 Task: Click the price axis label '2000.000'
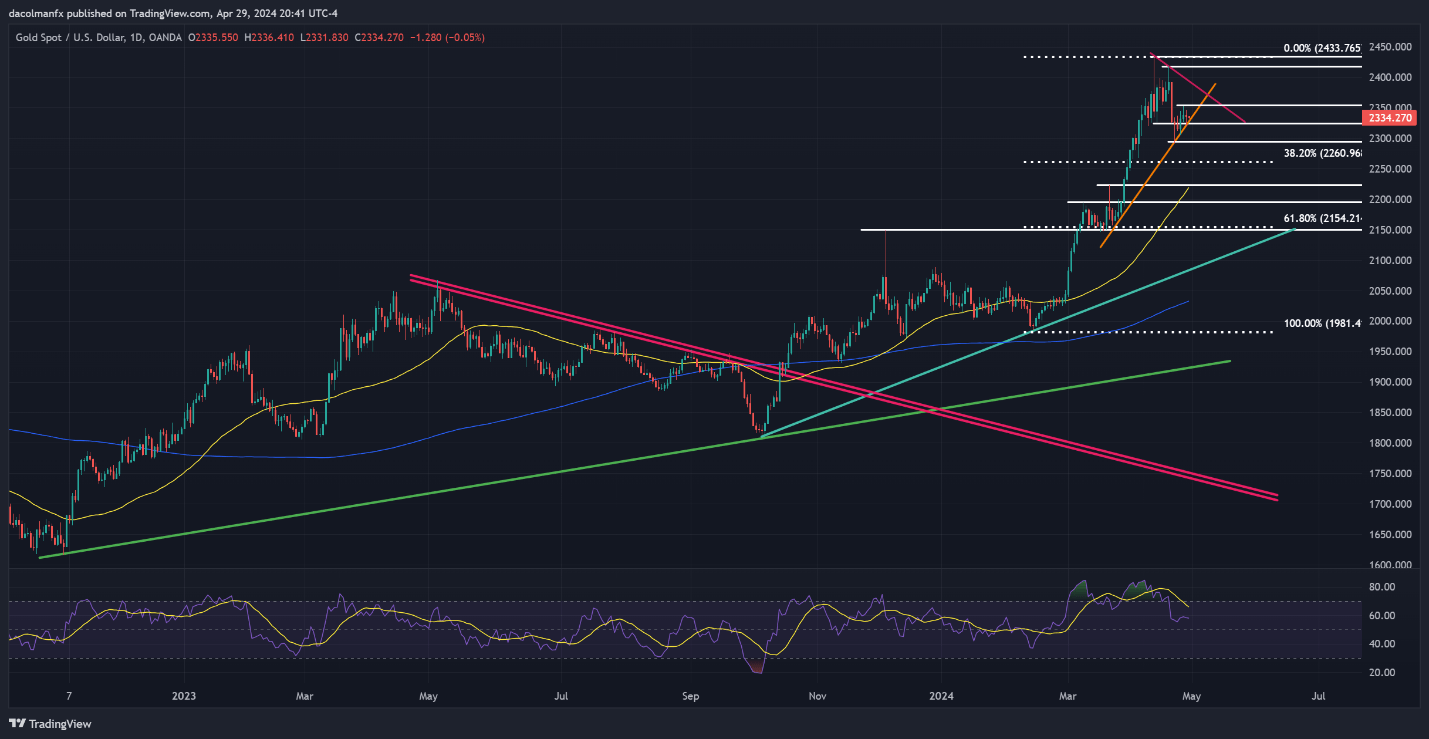click(x=1390, y=321)
